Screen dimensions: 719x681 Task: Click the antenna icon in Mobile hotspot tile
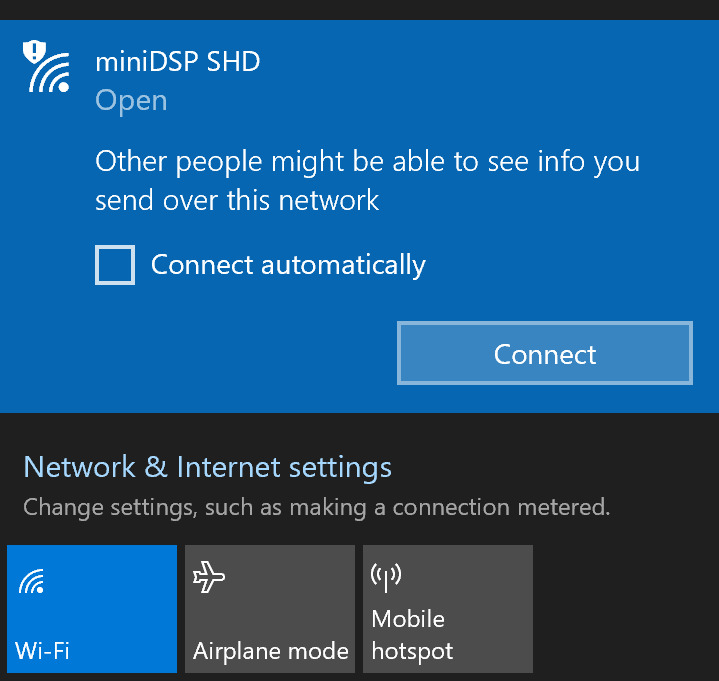386,577
